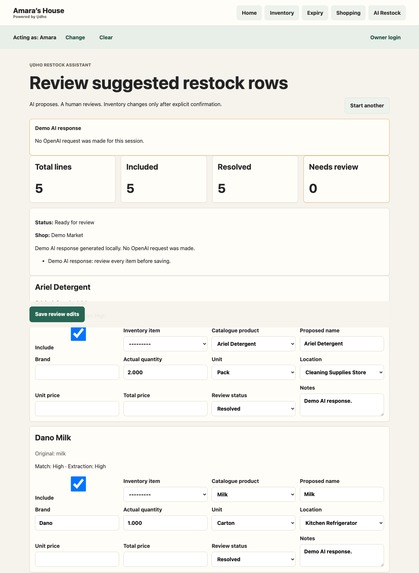Click the Dano Milk row heading
The height and width of the screenshot is (573, 419).
[53, 438]
